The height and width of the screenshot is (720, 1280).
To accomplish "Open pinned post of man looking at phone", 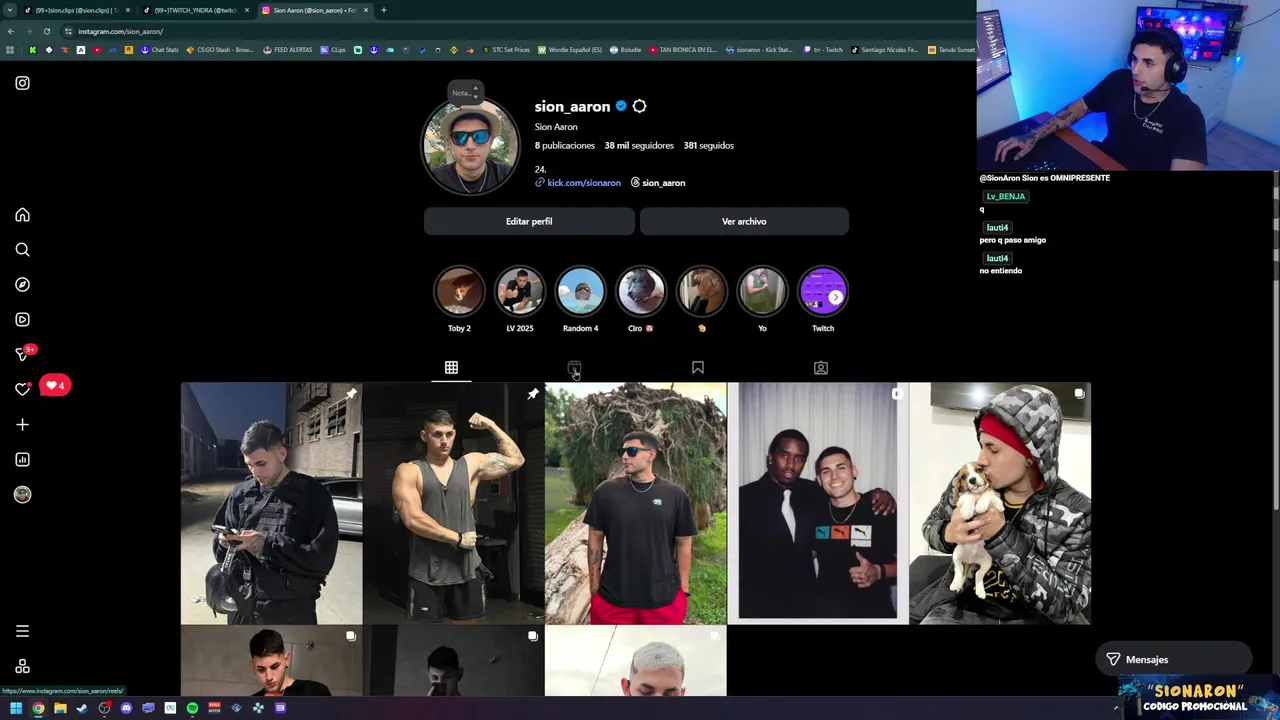I will coord(271,503).
